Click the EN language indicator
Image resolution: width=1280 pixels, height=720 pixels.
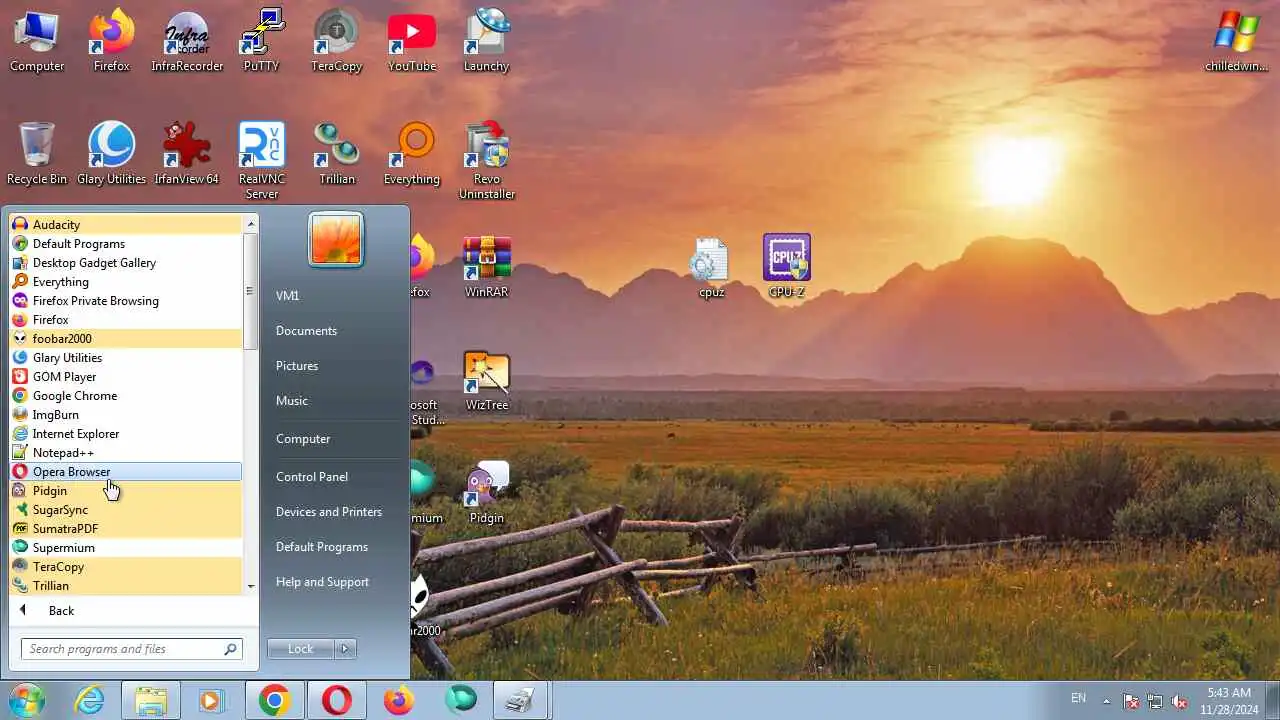point(1078,698)
